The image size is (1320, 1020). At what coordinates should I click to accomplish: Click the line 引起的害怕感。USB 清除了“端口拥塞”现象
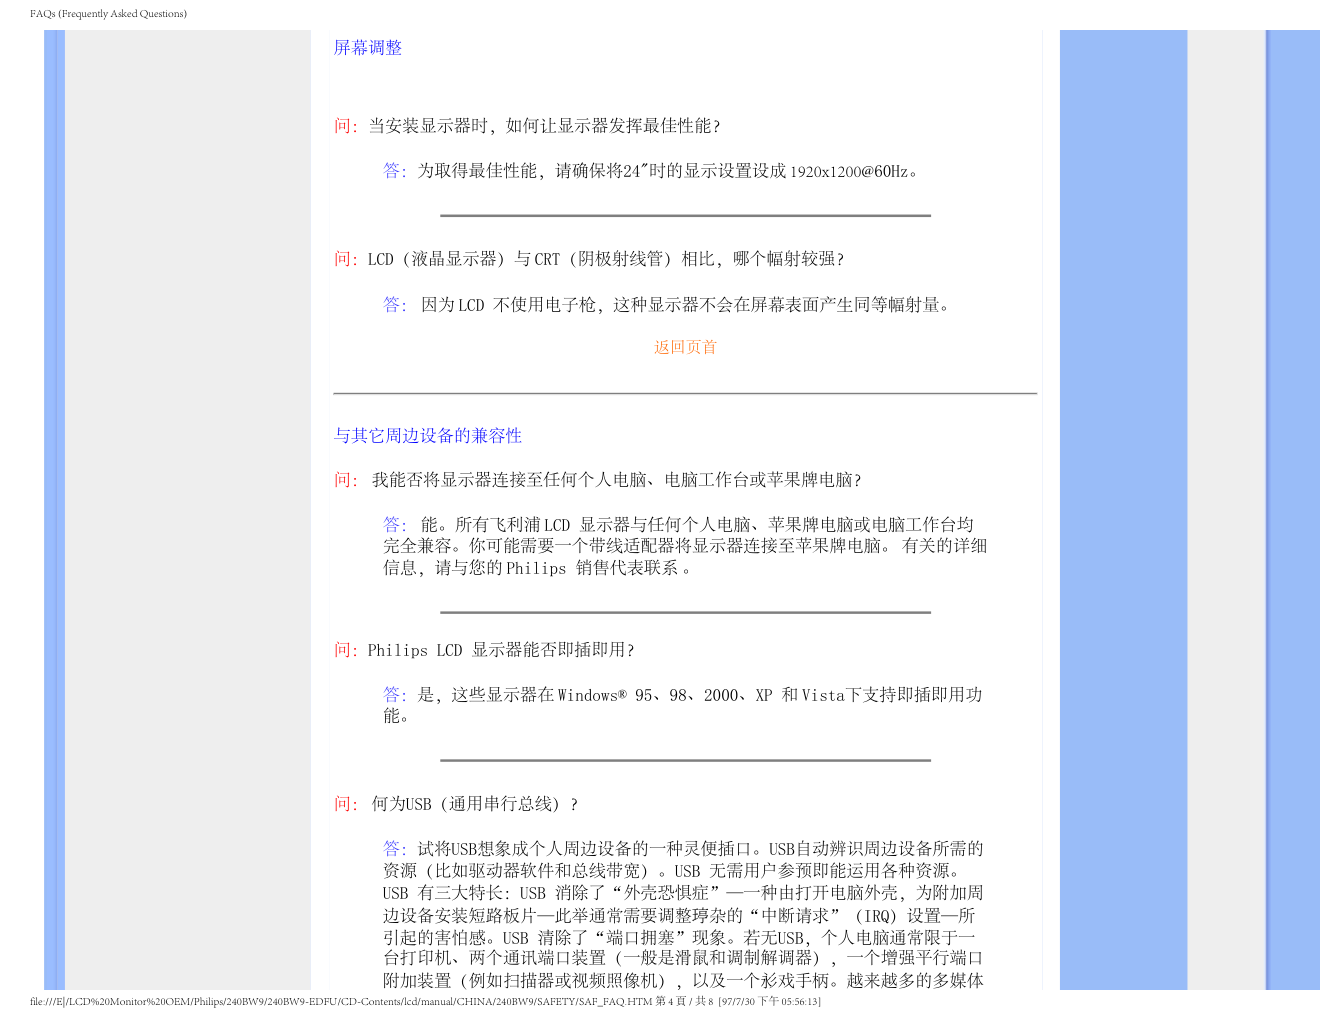click(x=679, y=937)
